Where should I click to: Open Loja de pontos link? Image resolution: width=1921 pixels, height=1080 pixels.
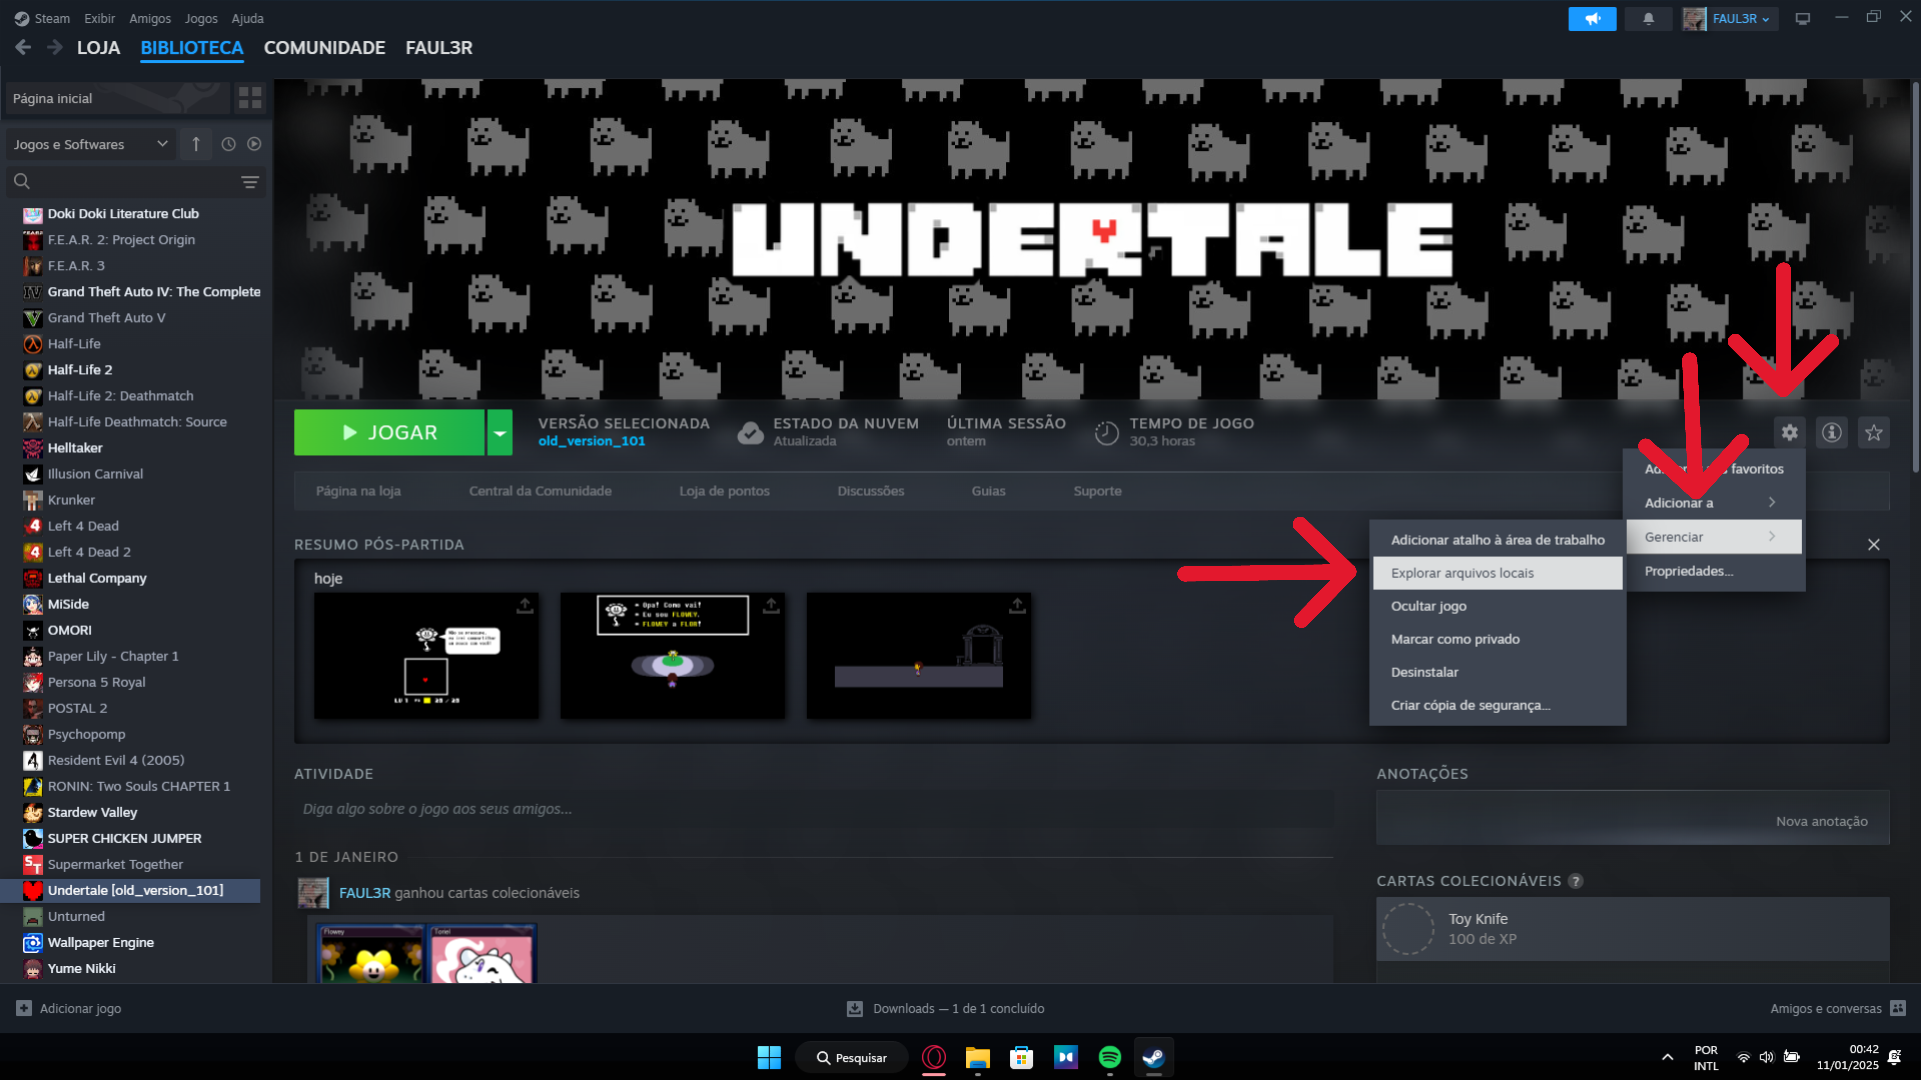(x=724, y=491)
